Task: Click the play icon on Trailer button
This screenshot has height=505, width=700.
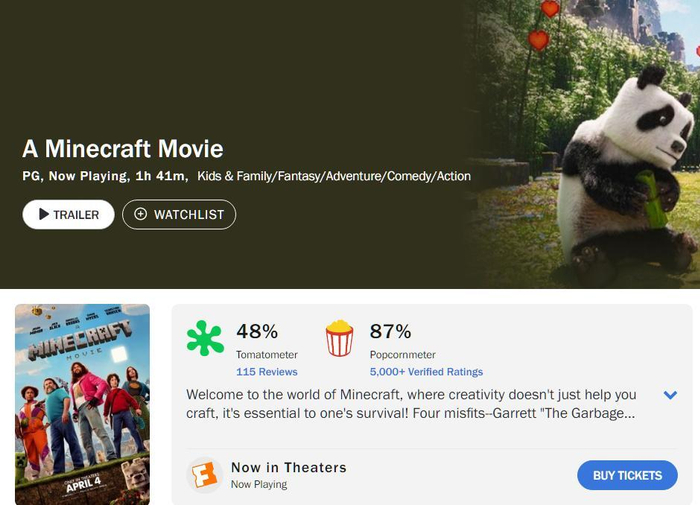Action: click(x=43, y=214)
